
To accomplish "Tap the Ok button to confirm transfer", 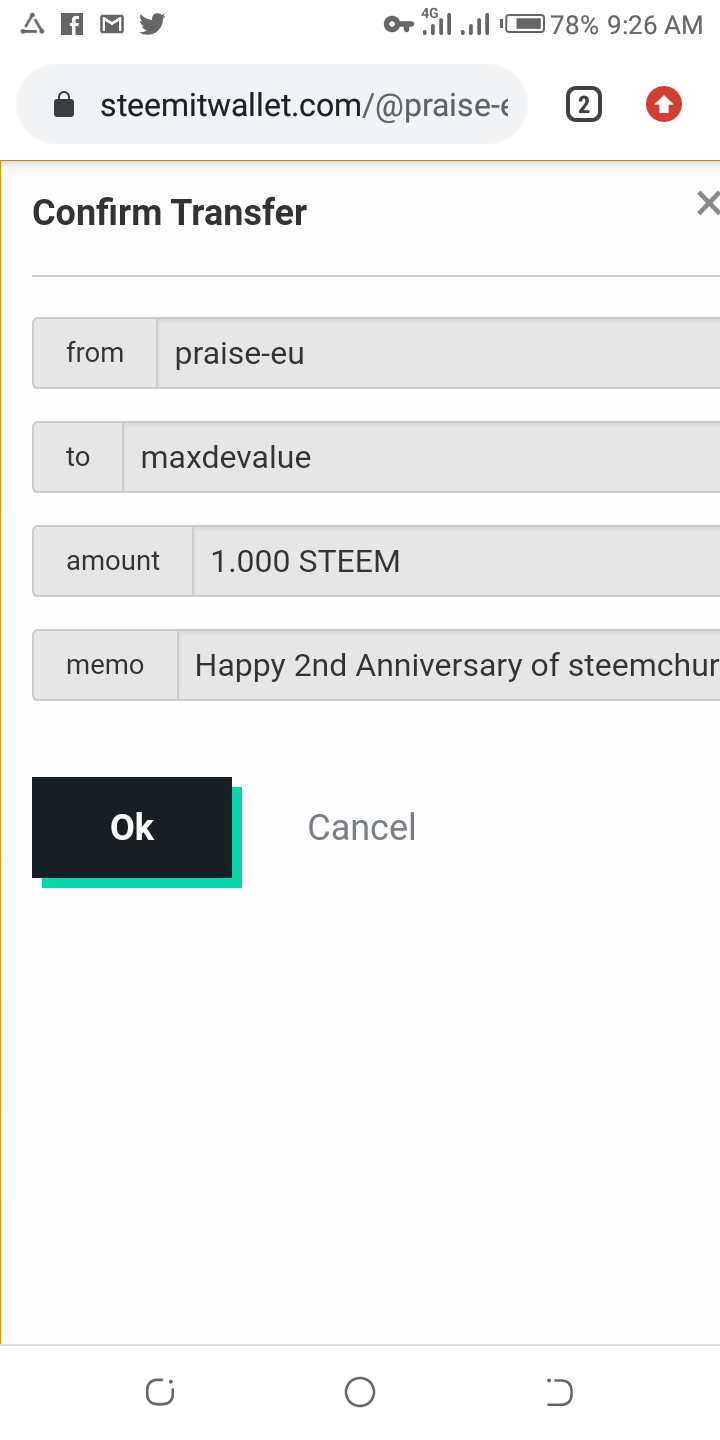I will click(132, 827).
